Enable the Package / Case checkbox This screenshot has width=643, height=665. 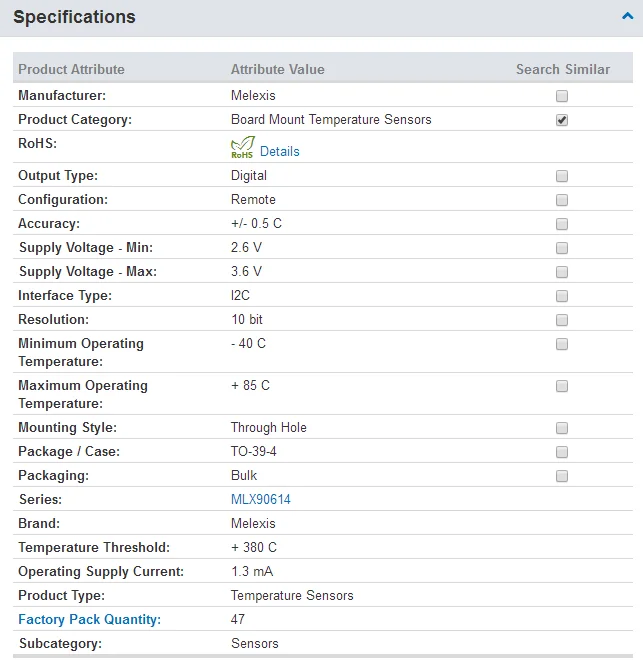coord(562,452)
